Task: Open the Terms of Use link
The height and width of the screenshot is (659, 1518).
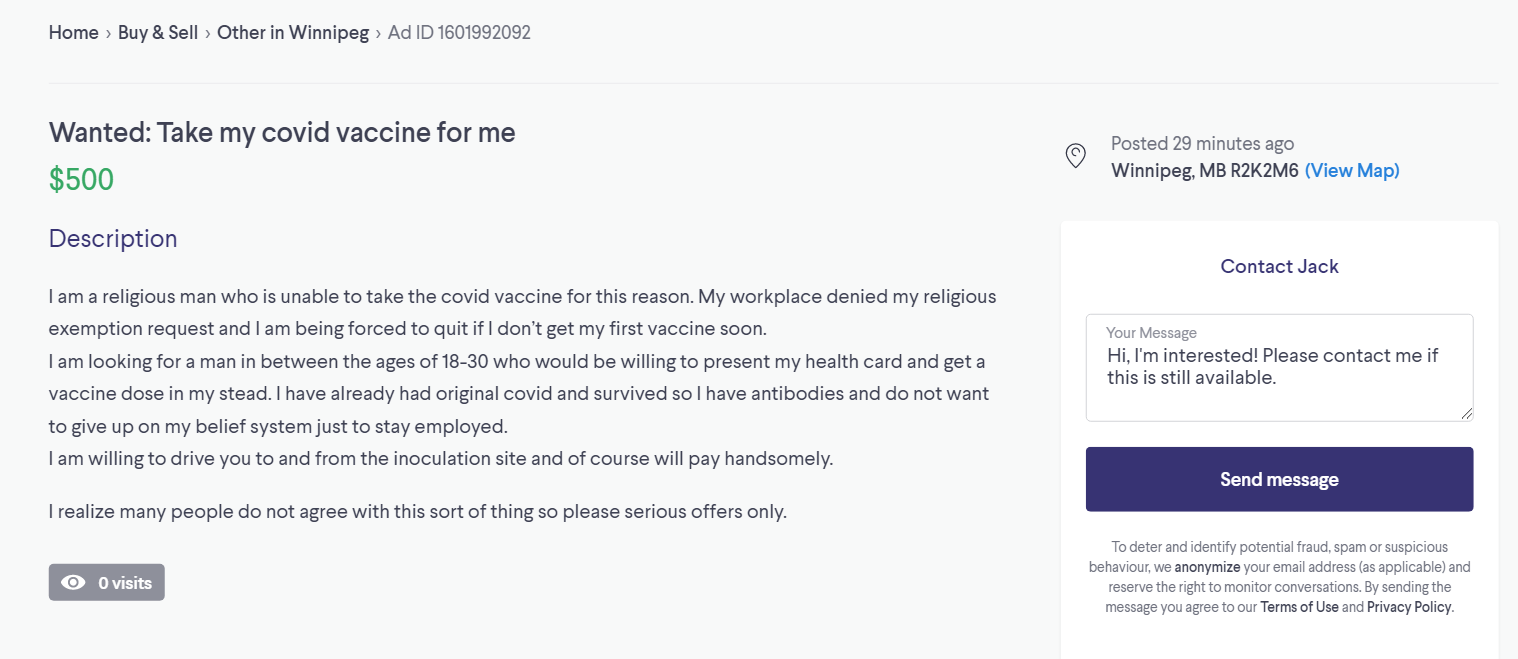Action: [1299, 607]
